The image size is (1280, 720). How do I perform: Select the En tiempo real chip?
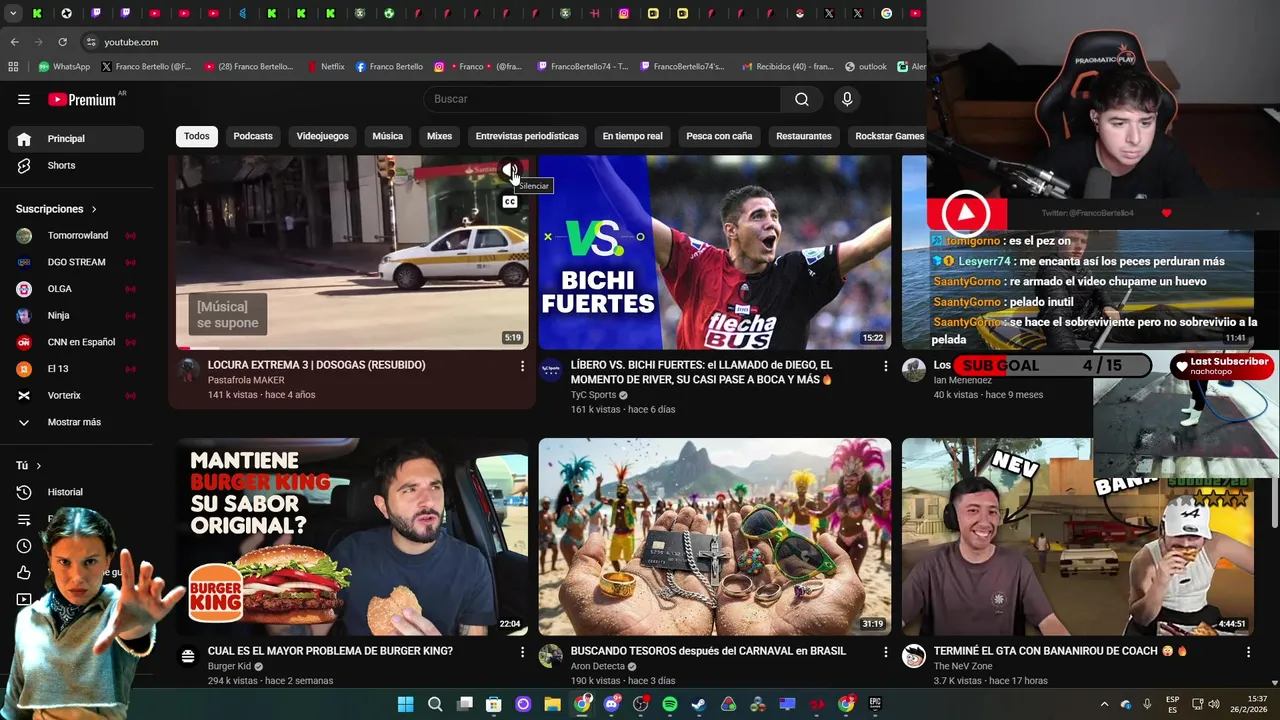[632, 136]
